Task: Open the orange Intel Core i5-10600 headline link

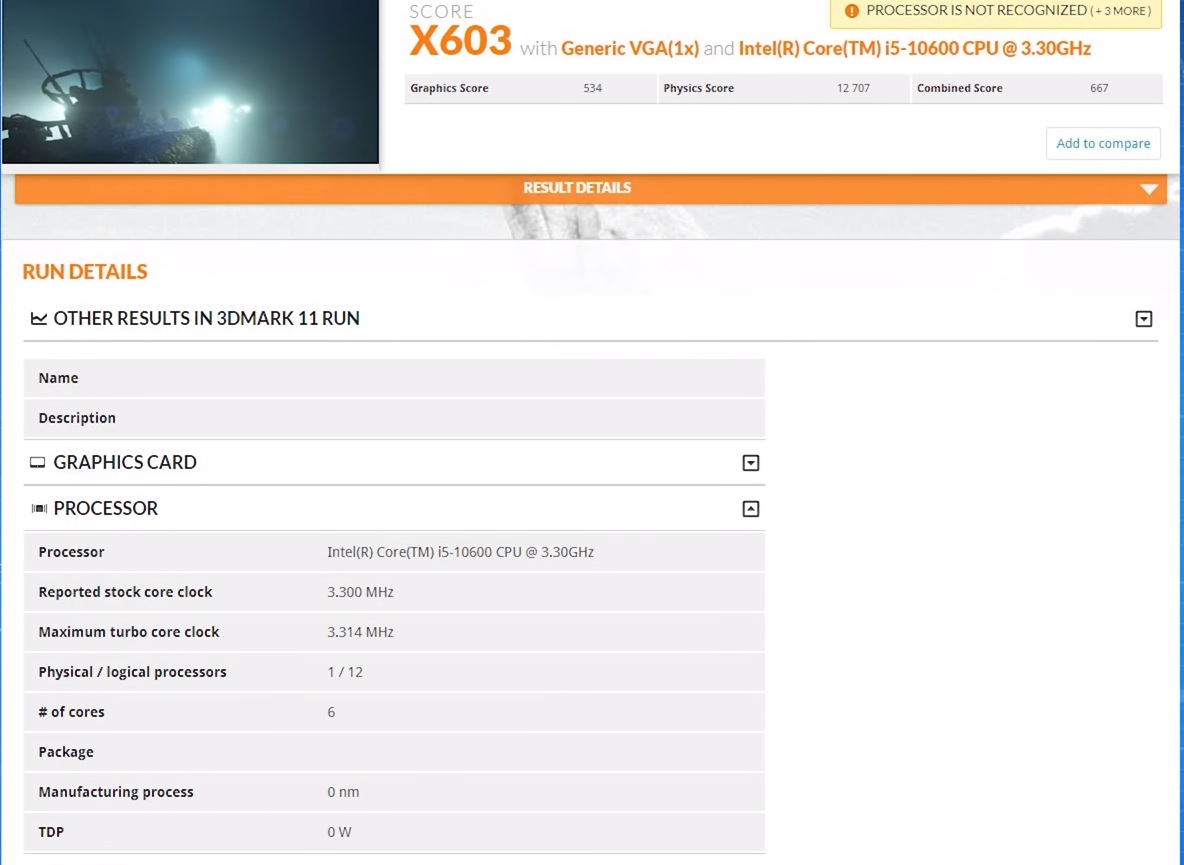Action: tap(914, 48)
